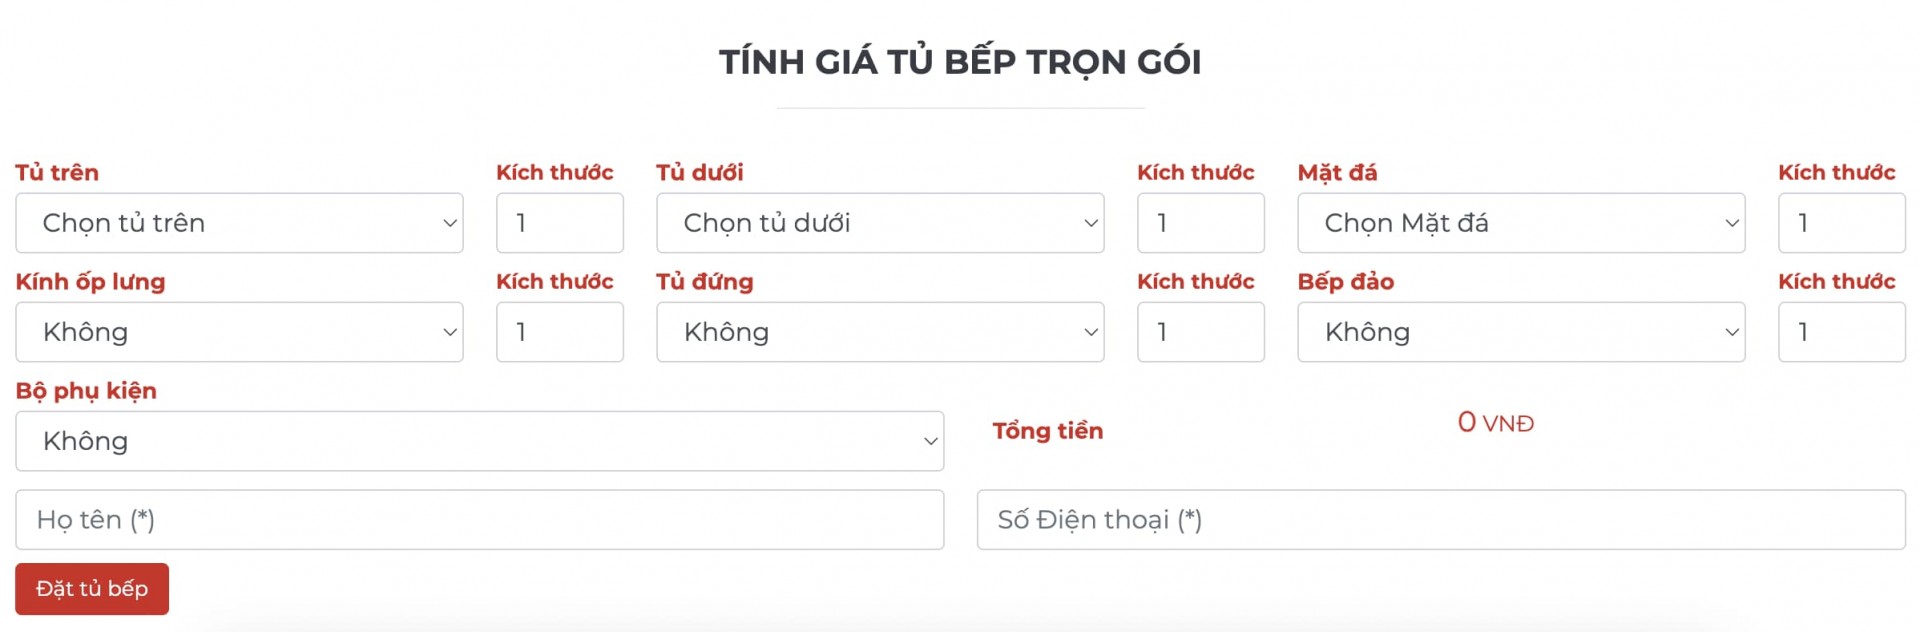Click the 'Bộ phụ kiện' label
1920x632 pixels.
click(x=86, y=391)
